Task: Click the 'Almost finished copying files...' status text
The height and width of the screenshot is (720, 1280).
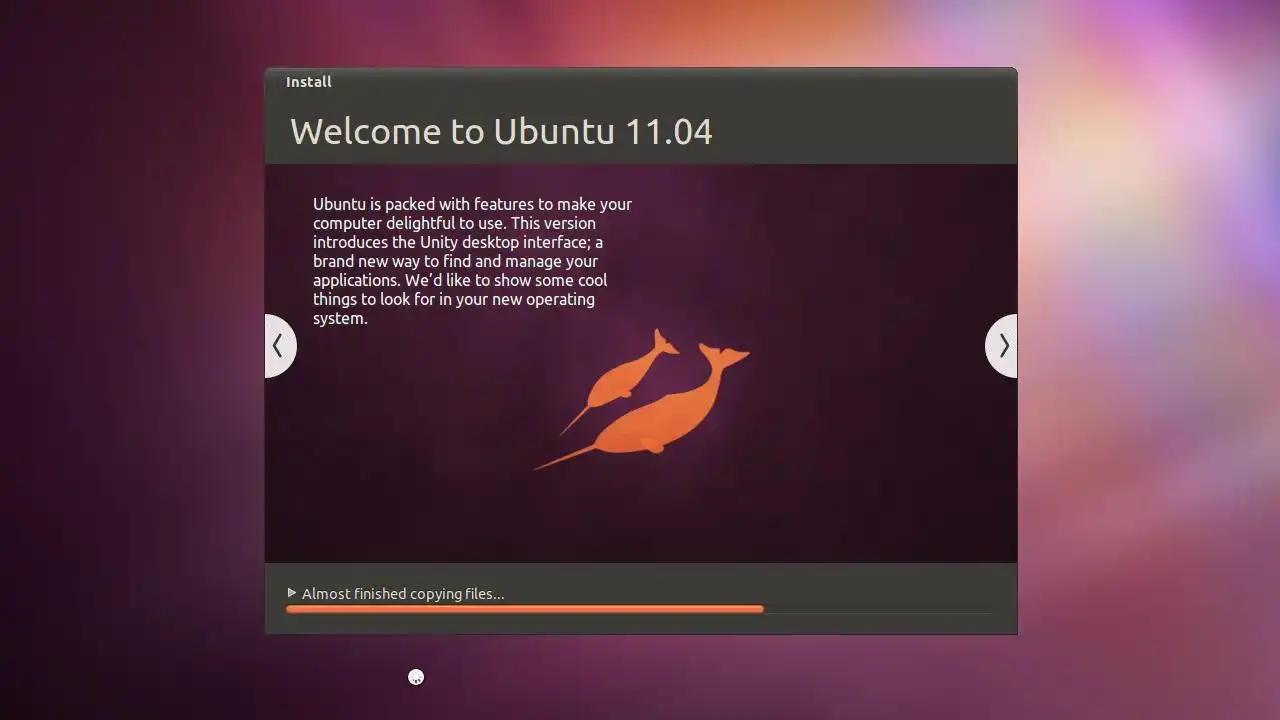Action: click(x=403, y=594)
